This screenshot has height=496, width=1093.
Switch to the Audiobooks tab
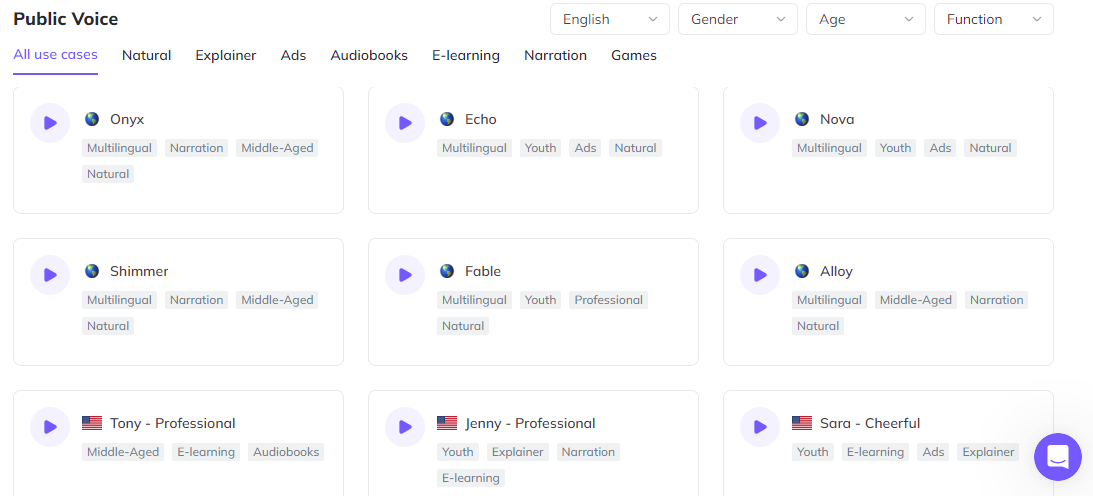click(369, 56)
